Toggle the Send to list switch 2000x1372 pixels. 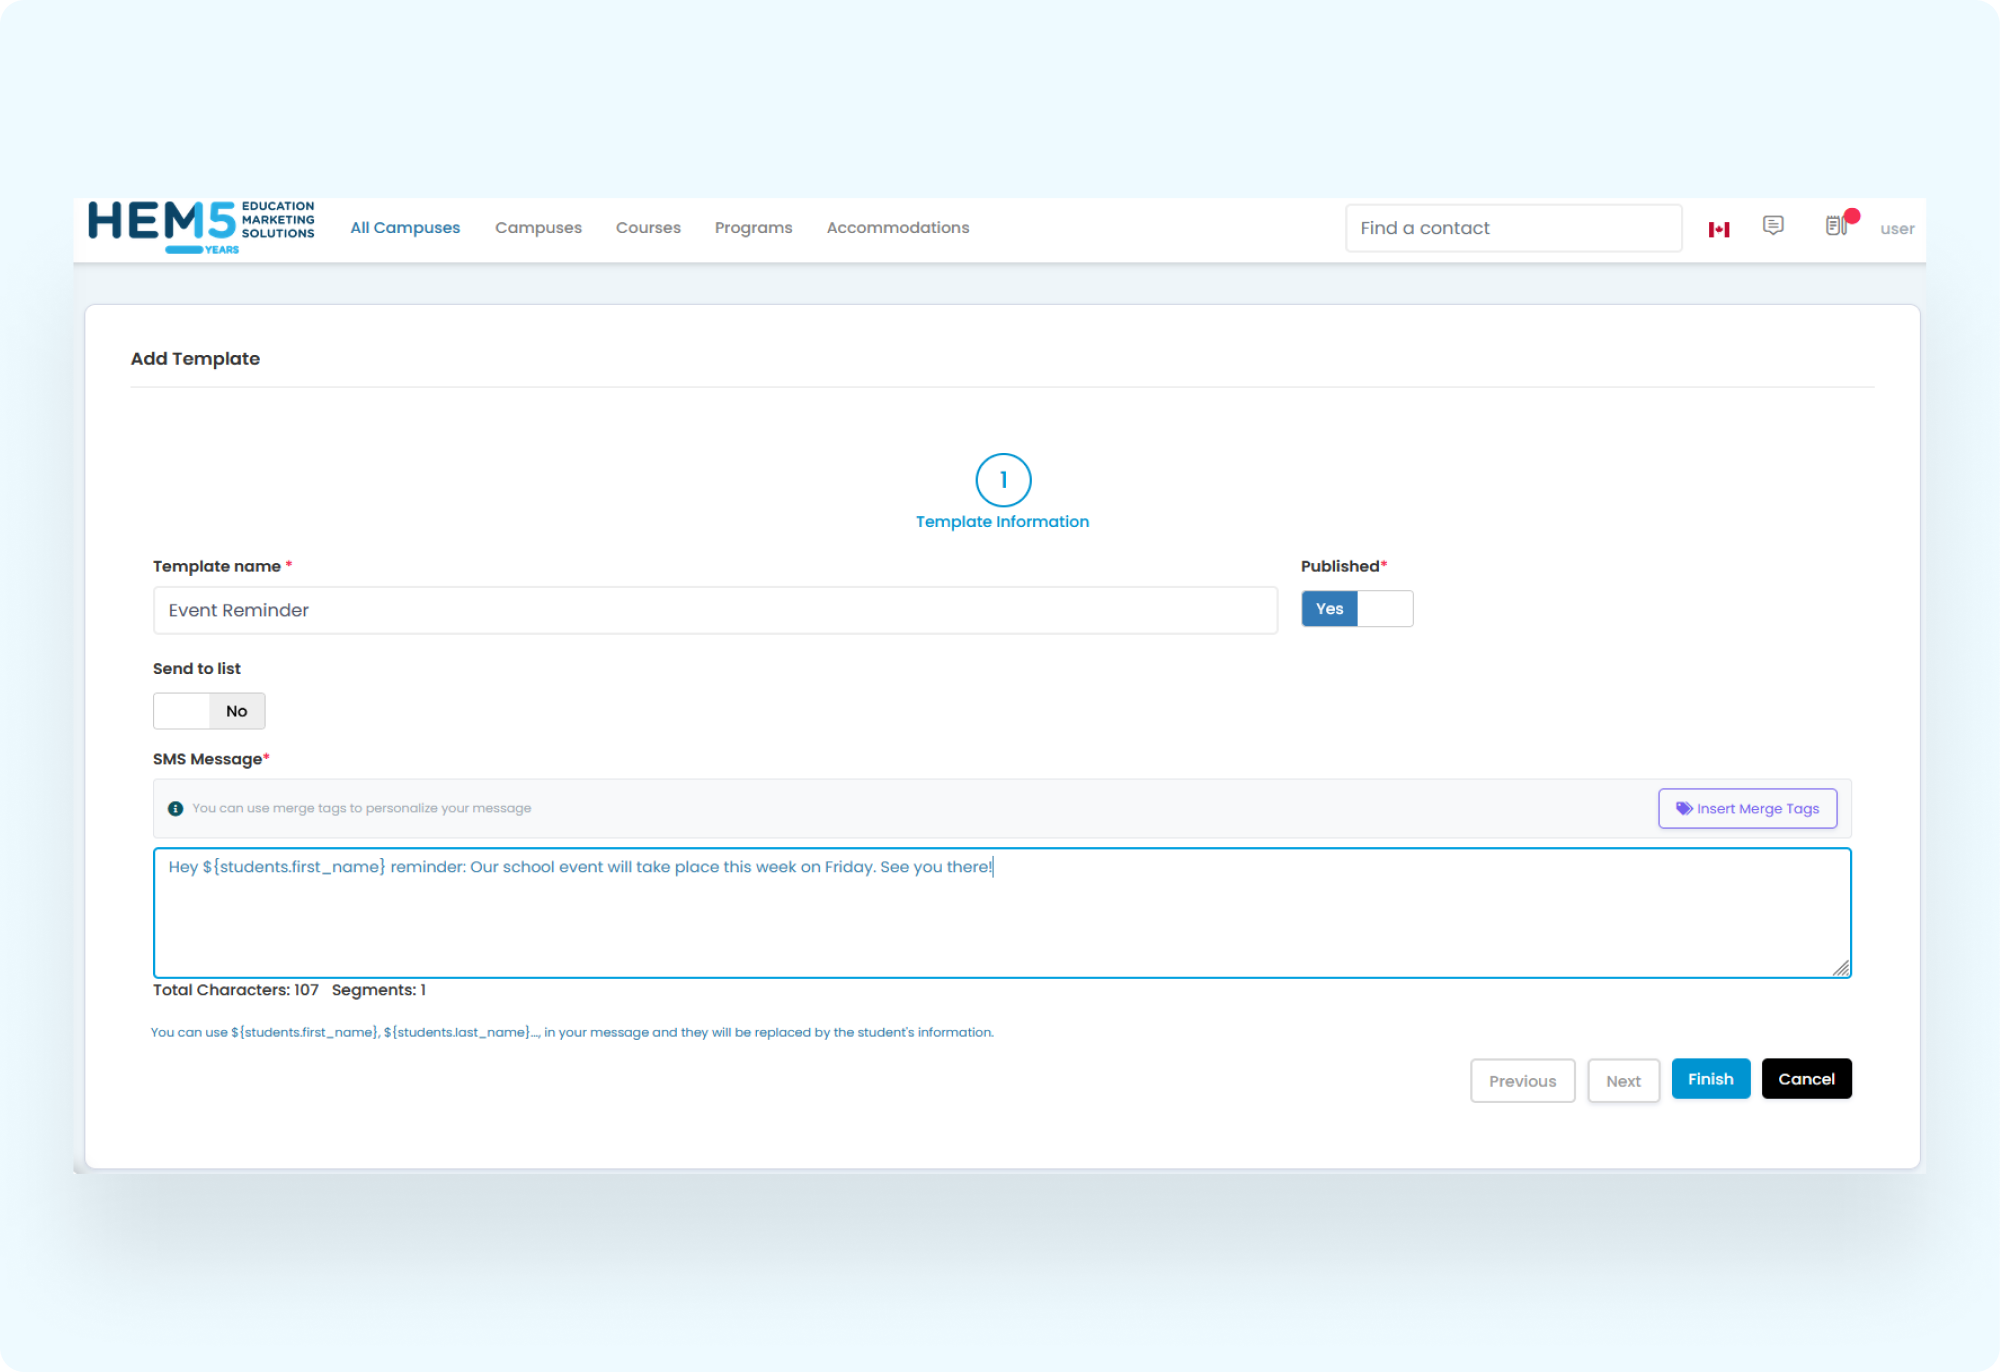(209, 711)
